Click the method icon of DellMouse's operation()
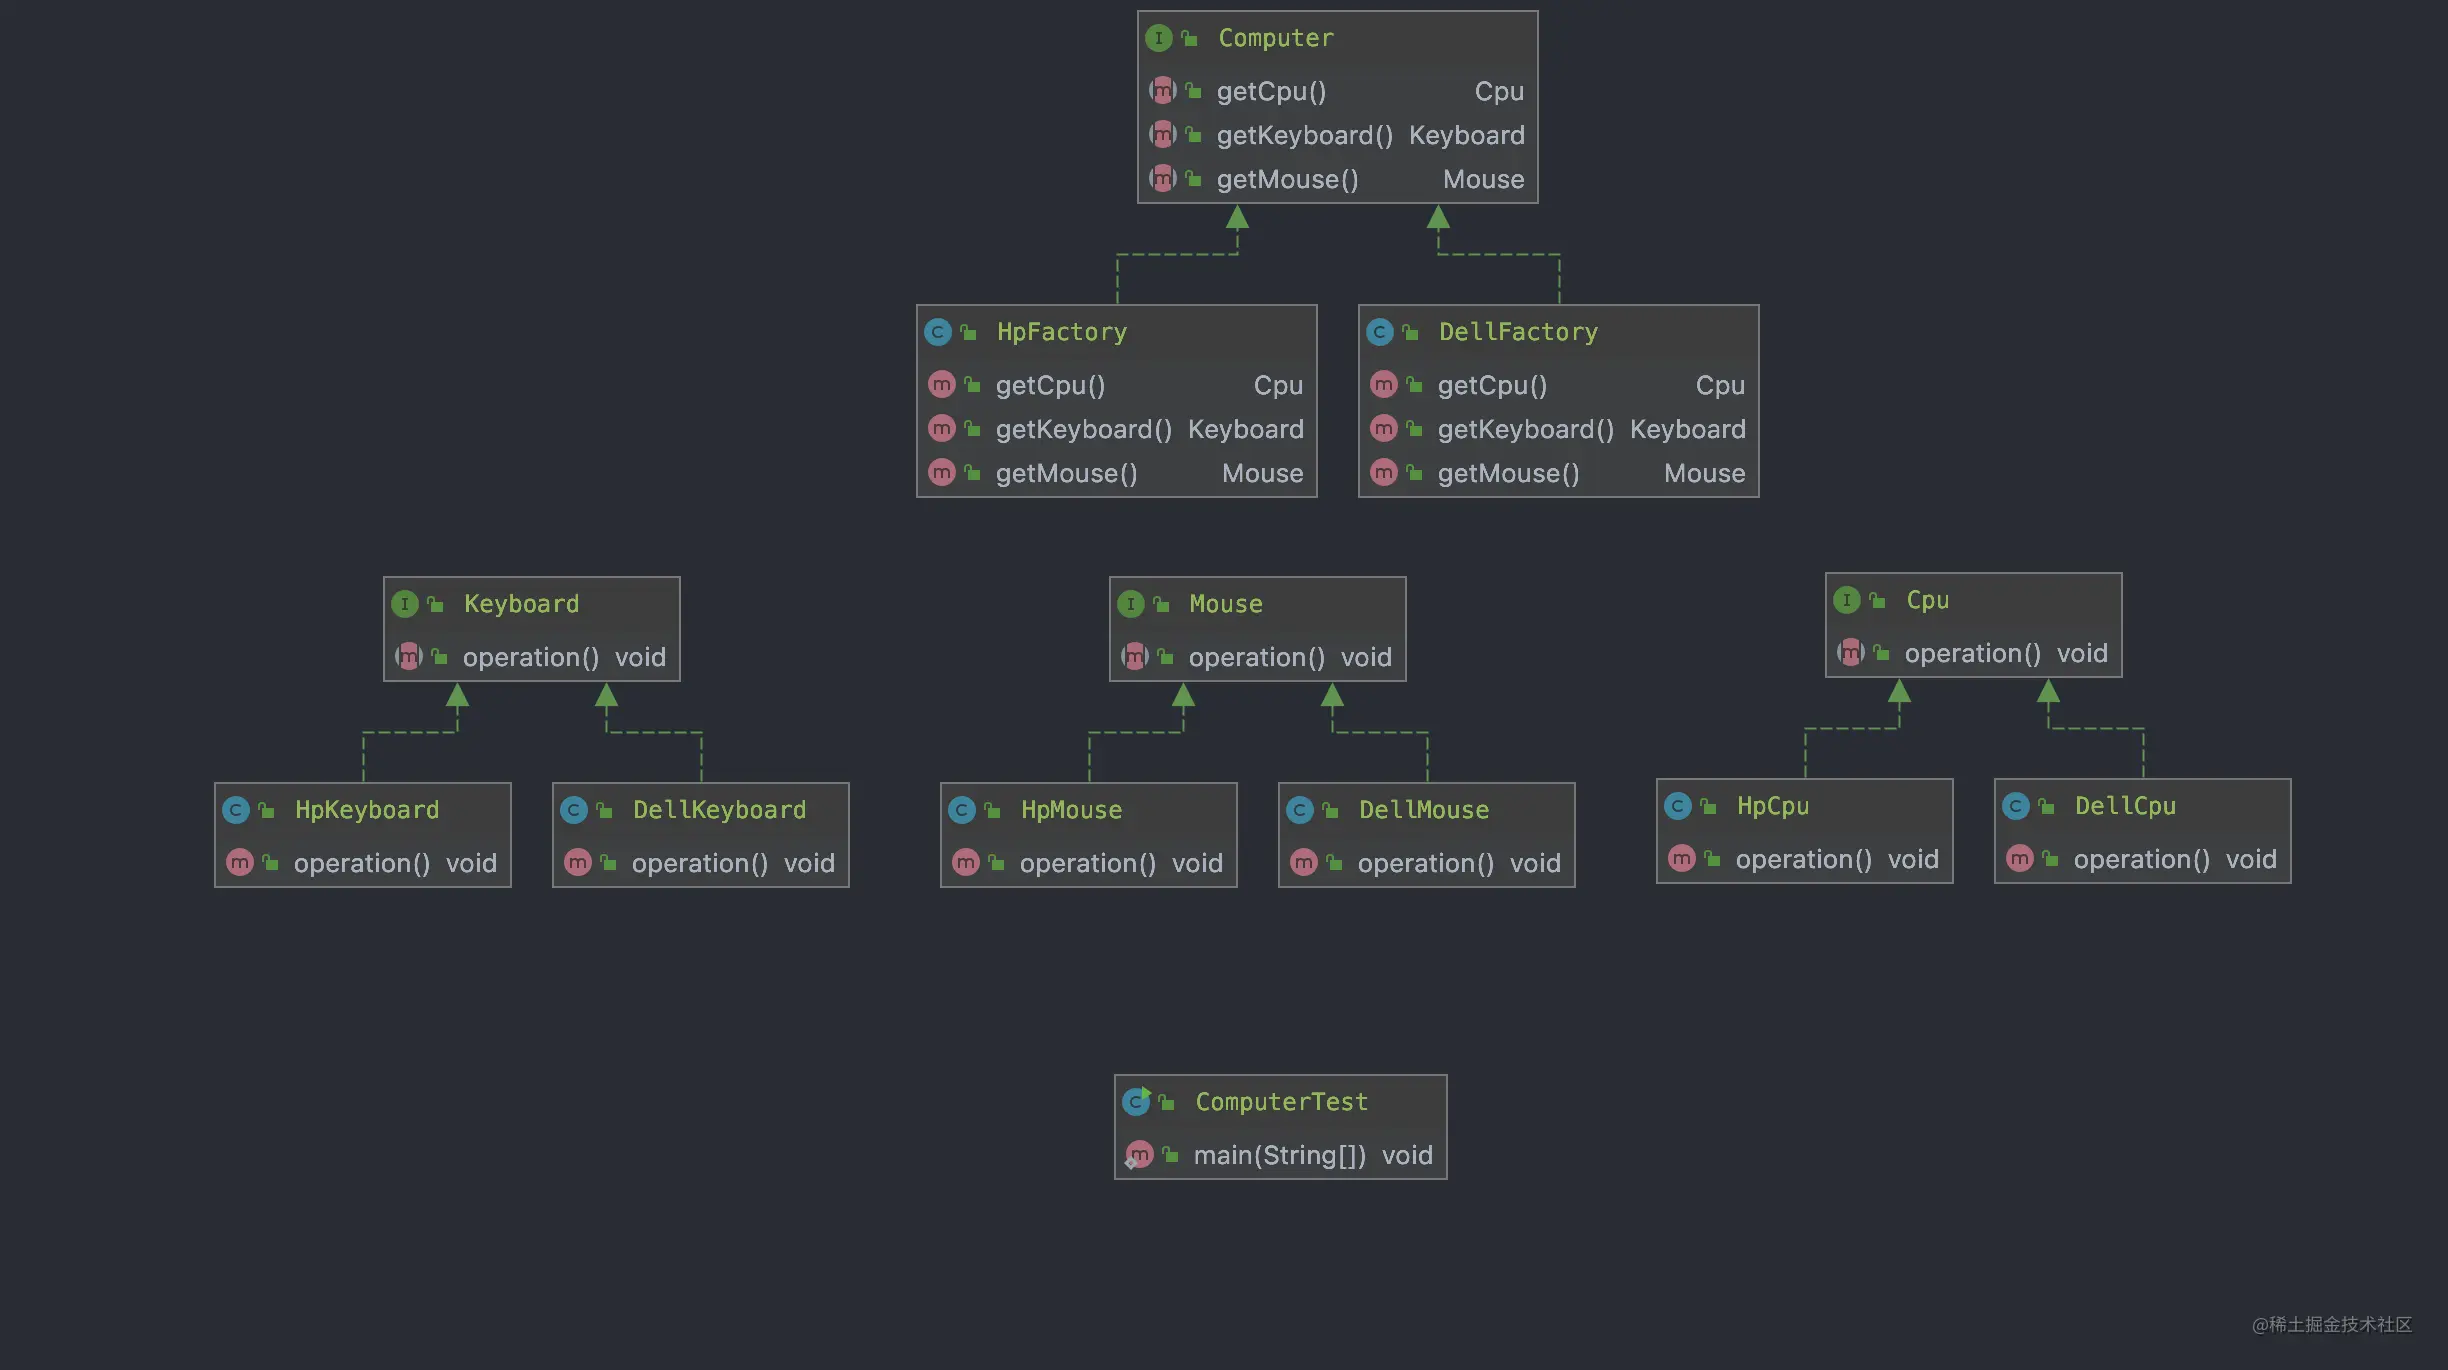Screen dimensions: 2448x1370 (1304, 863)
